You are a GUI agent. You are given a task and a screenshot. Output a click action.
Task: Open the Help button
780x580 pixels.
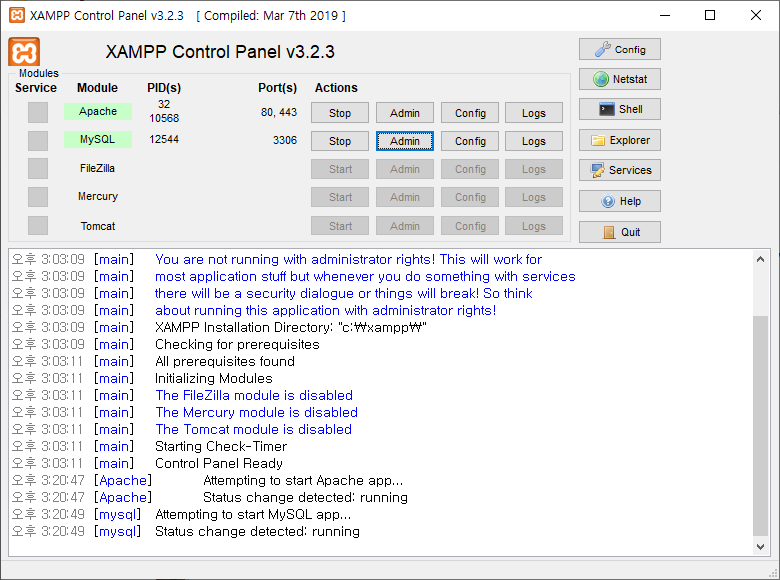[620, 201]
